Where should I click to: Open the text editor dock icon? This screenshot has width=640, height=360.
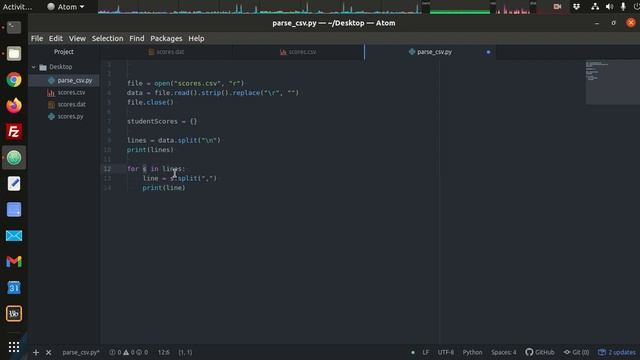14,184
